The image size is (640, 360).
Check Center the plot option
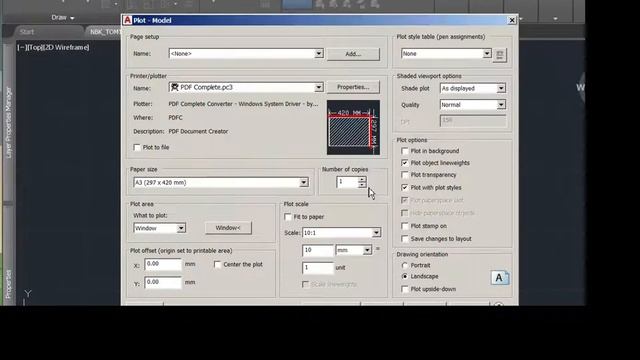click(x=218, y=264)
